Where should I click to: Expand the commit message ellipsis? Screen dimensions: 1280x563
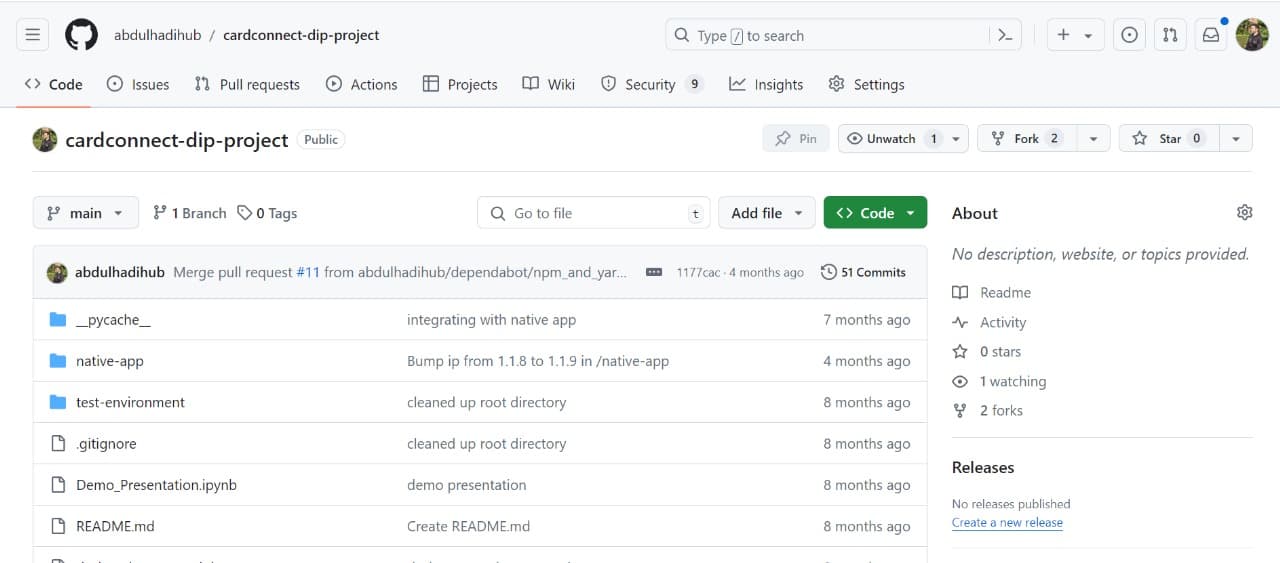pyautogui.click(x=654, y=272)
